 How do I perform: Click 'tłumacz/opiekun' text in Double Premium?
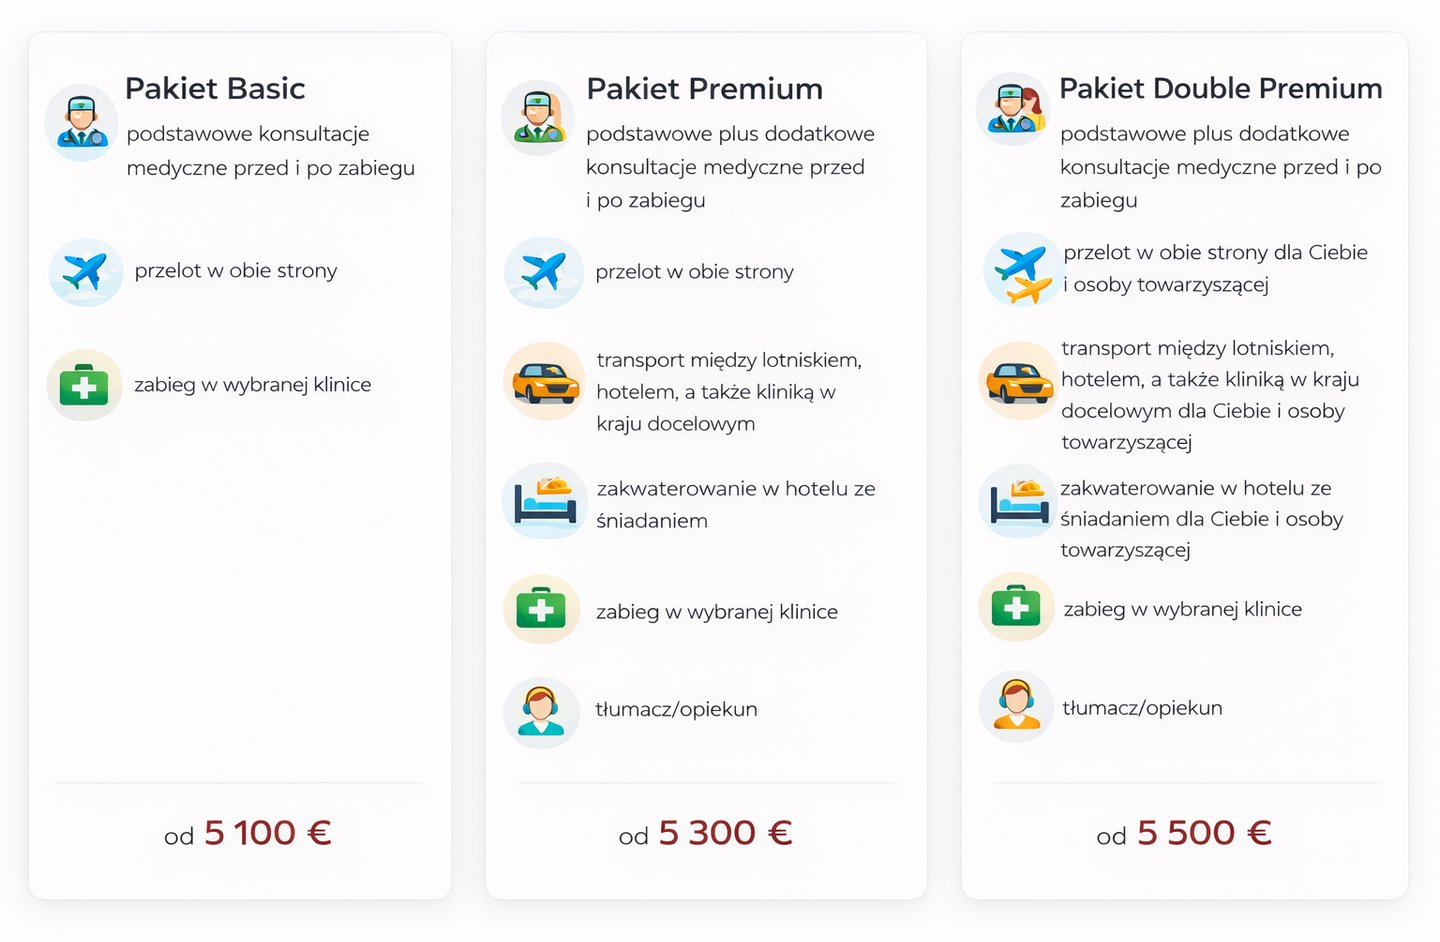1142,708
